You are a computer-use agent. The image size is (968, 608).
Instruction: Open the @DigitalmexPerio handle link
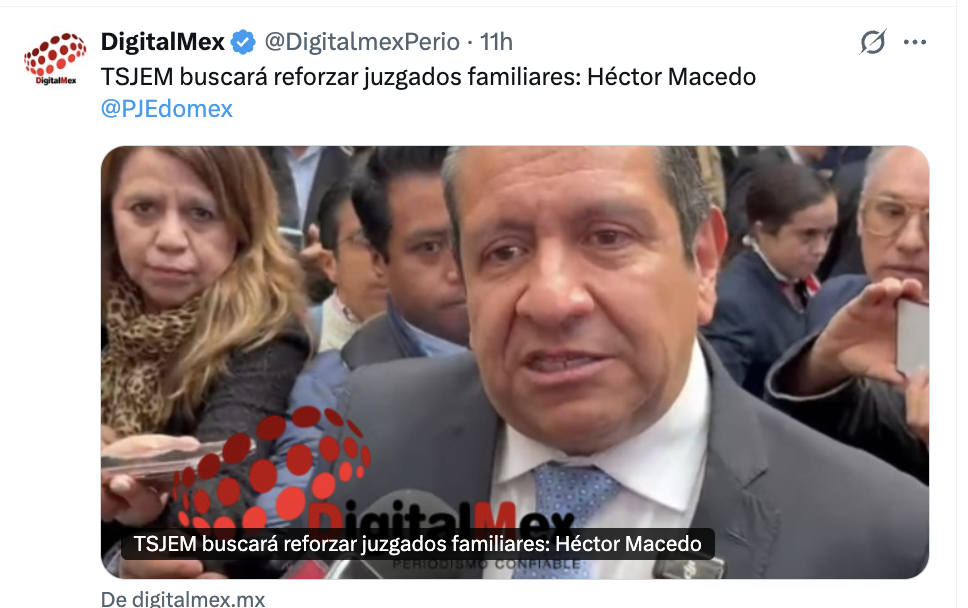pyautogui.click(x=362, y=42)
